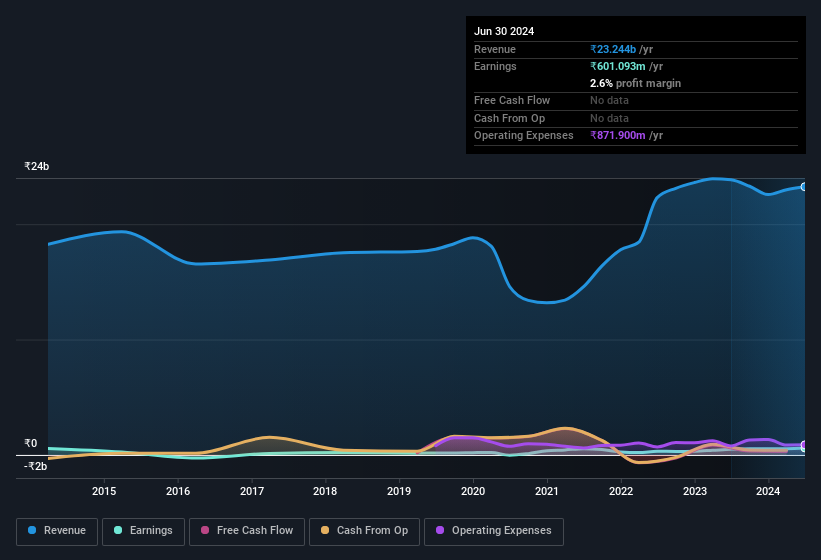Click the 2022 x-axis label
821x560 pixels.
click(621, 491)
